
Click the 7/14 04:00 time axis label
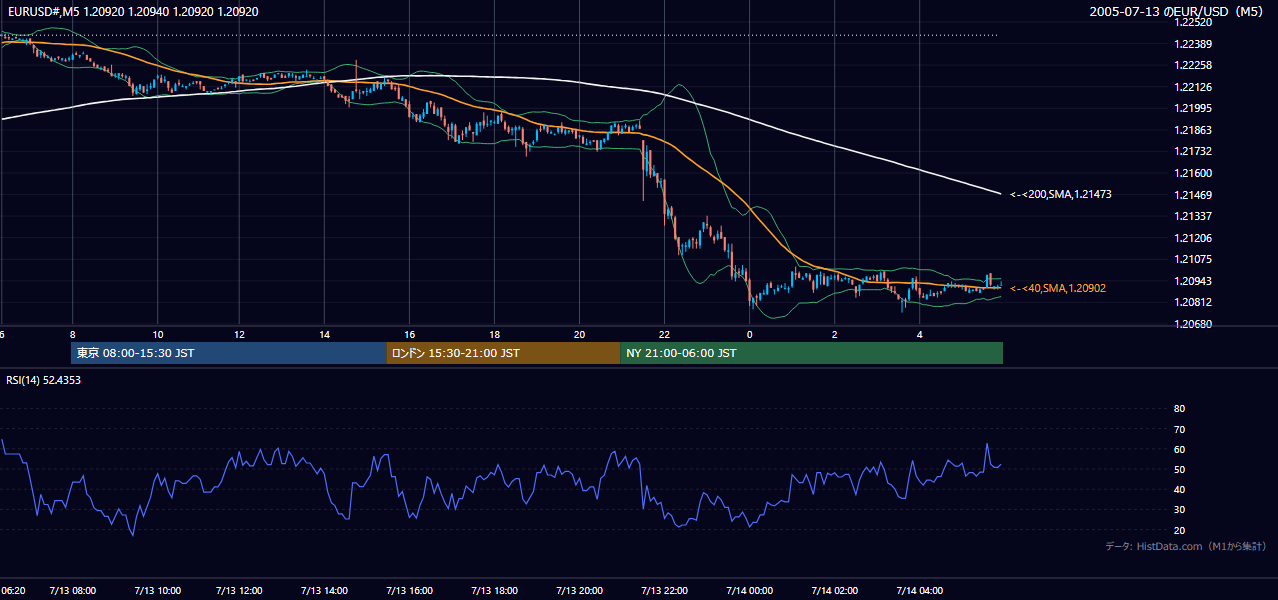919,591
